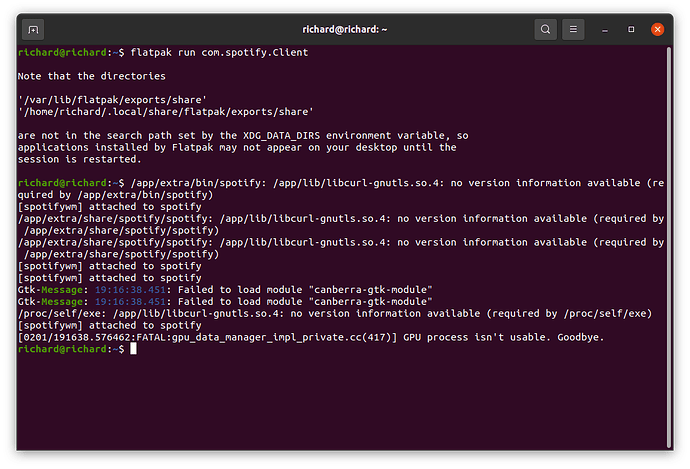690x469 pixels.
Task: Maximize the terminal window
Action: coord(631,29)
